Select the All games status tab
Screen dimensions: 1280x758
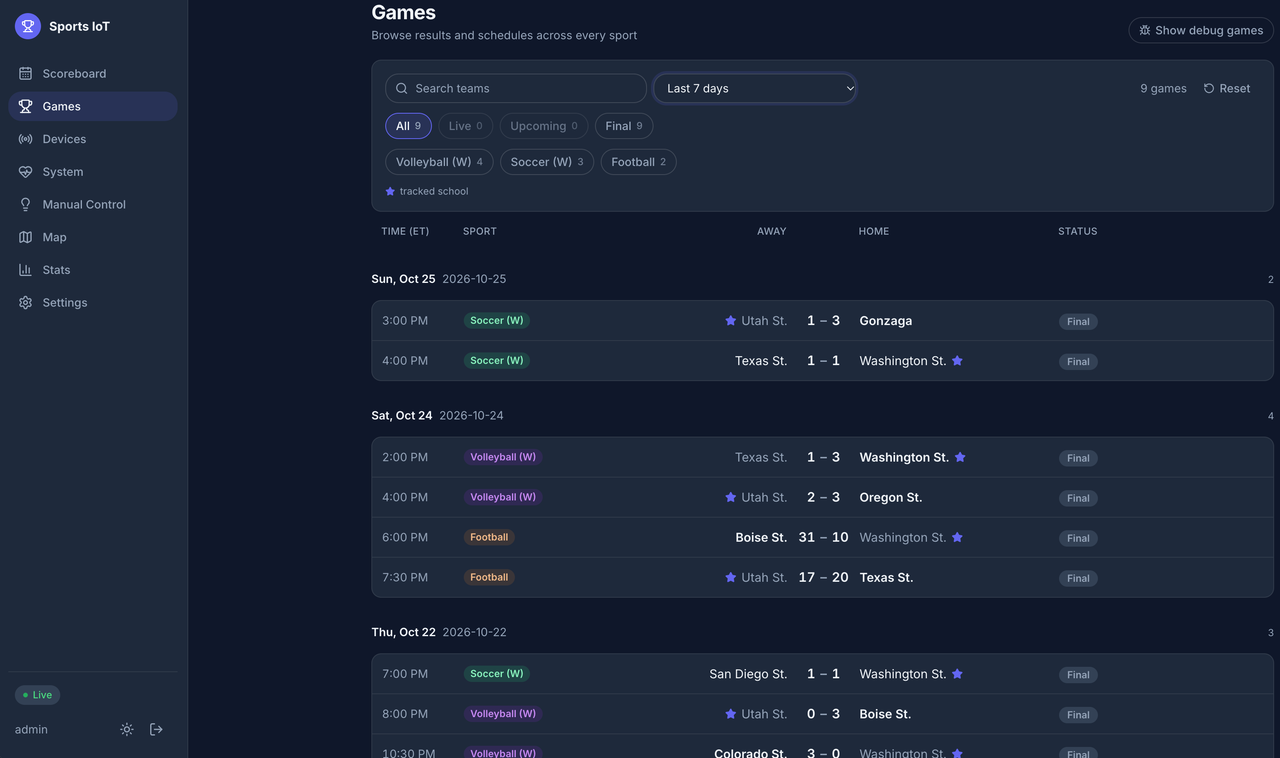click(x=408, y=126)
